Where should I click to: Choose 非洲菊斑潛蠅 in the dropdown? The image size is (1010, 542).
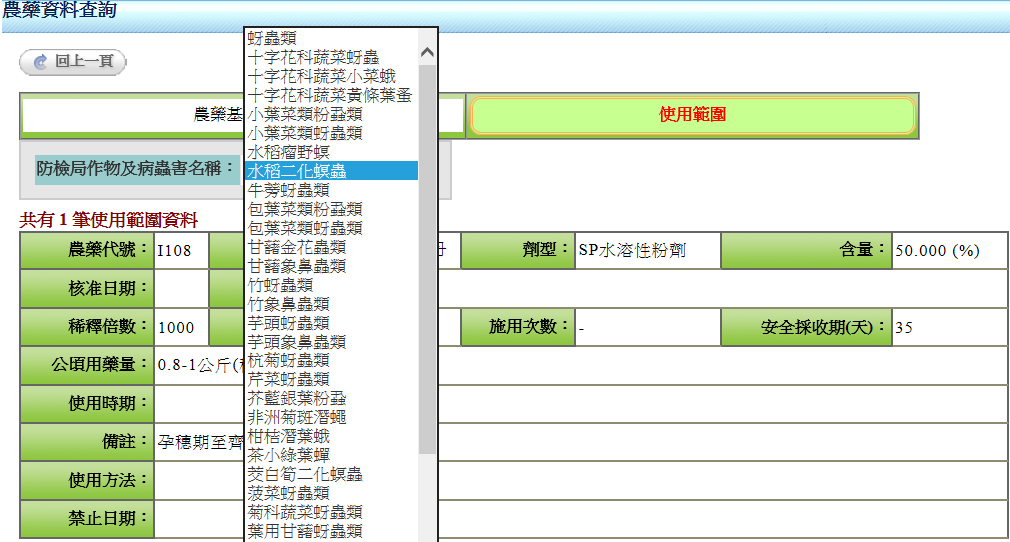click(x=296, y=417)
